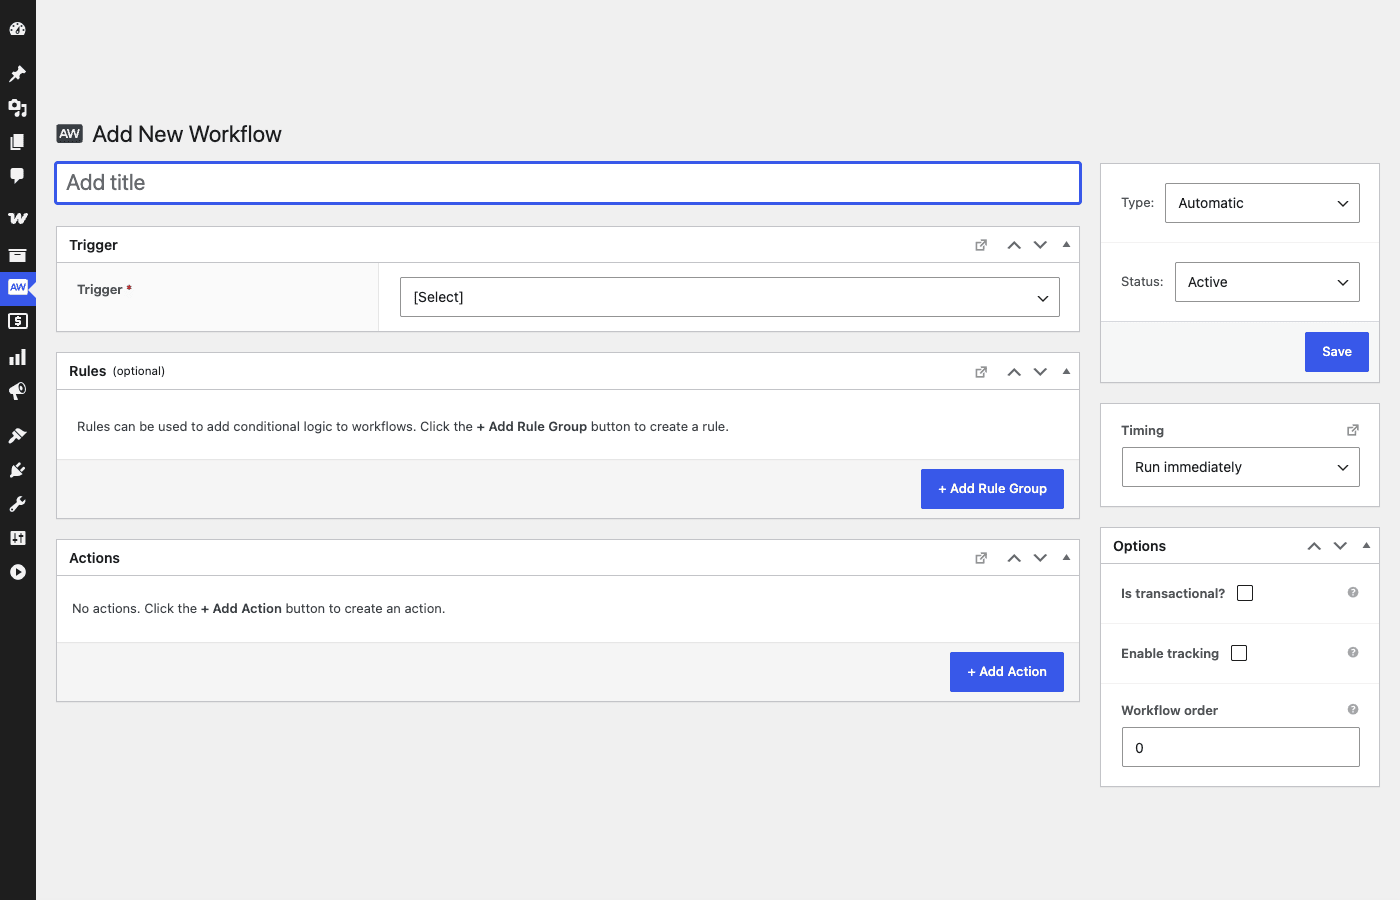This screenshot has width=1400, height=900.
Task: Collapse the Rules panel toggle triangle
Action: click(x=1066, y=371)
